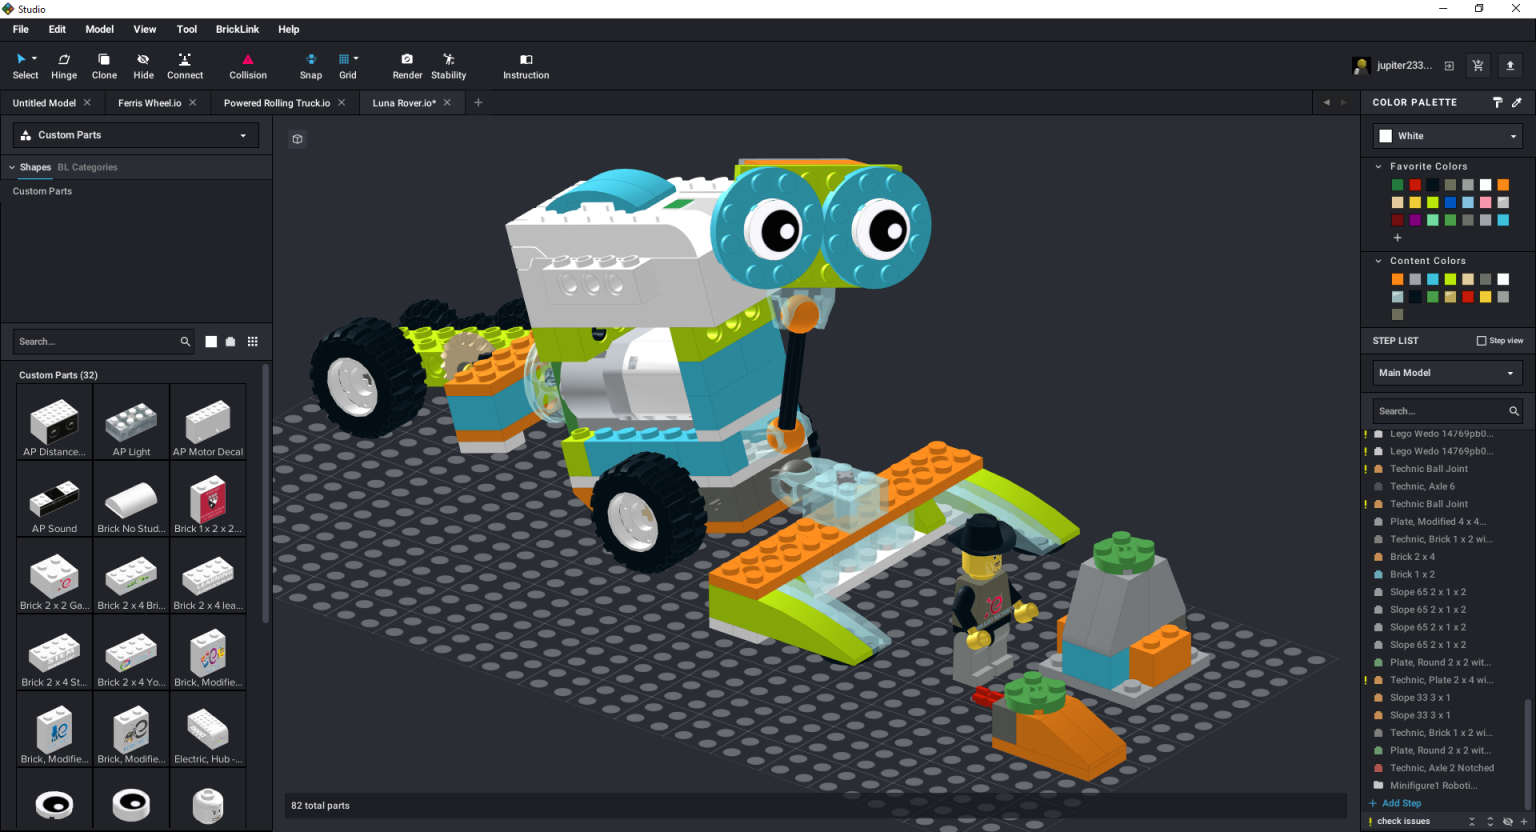Click the Connect tool icon
Screen dimensions: 1536x832
coord(185,66)
